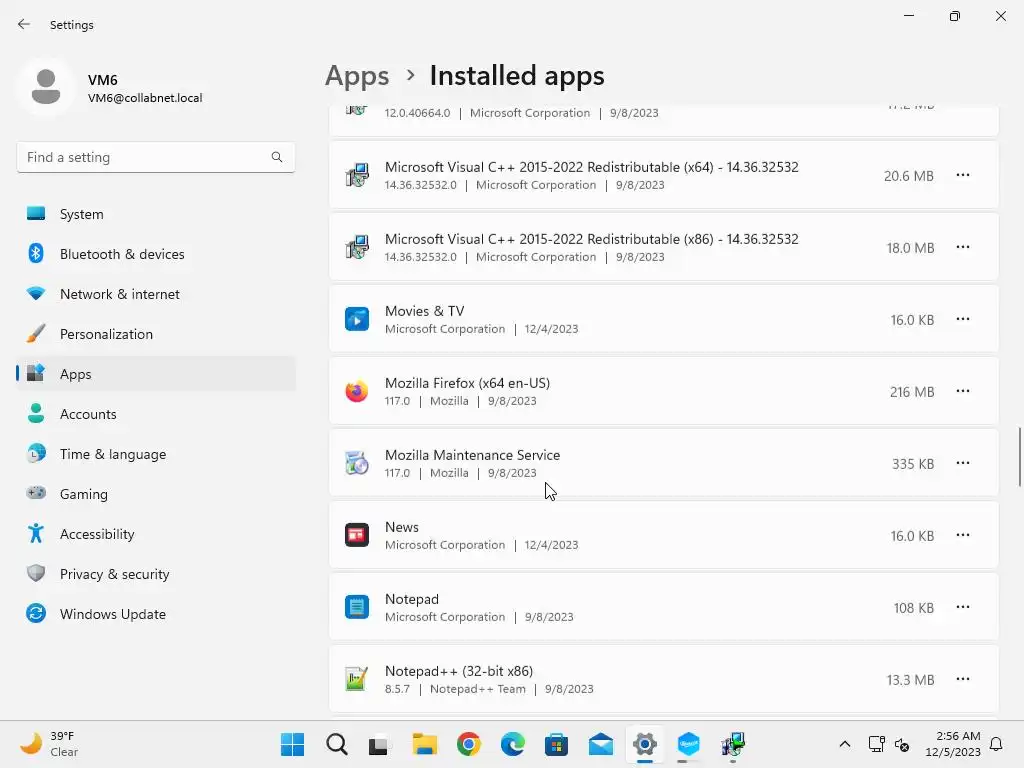This screenshot has height=768, width=1024.
Task: Open the notification bell
Action: (996, 744)
